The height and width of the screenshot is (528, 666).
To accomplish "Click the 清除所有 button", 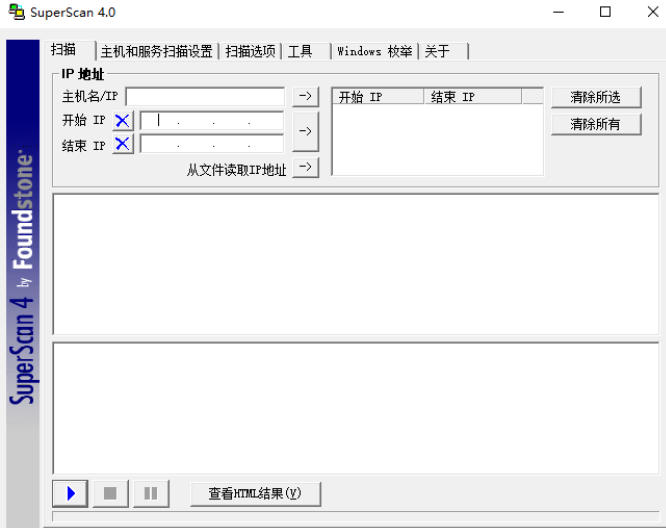I will [x=596, y=124].
